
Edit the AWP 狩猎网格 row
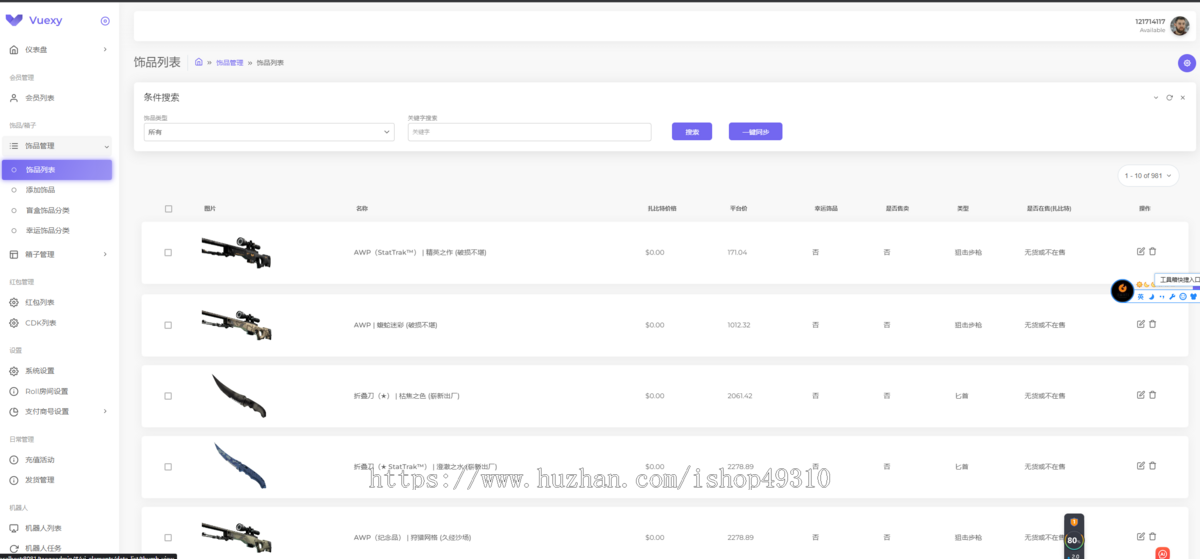click(x=1141, y=537)
